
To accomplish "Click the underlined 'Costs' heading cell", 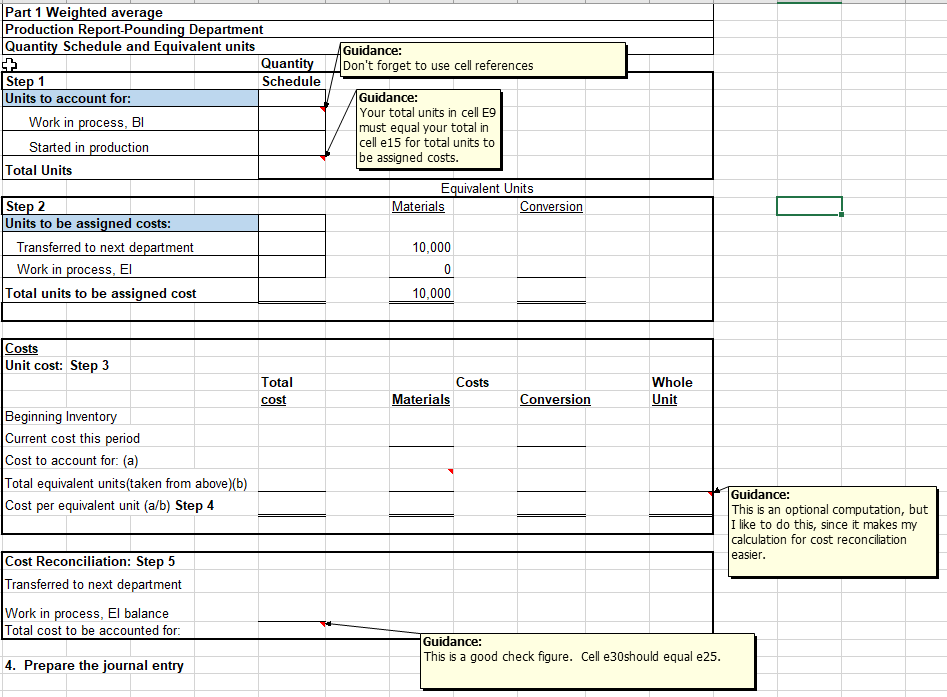I will click(22, 348).
